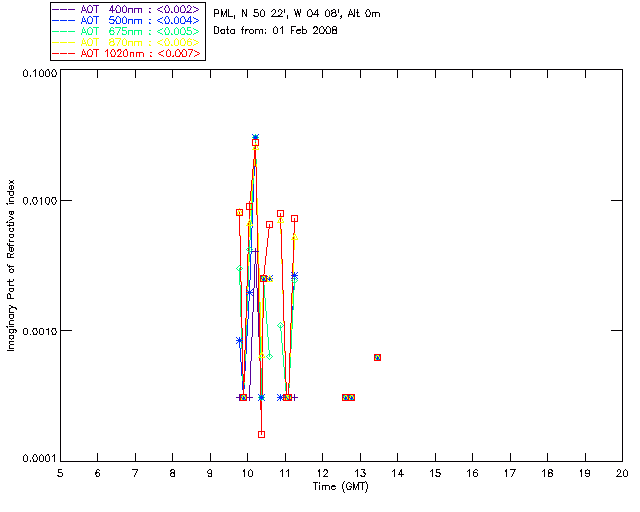Viewport: 640px width, 512px height.
Task: Click the x-axis label 10
Action: click(247, 473)
